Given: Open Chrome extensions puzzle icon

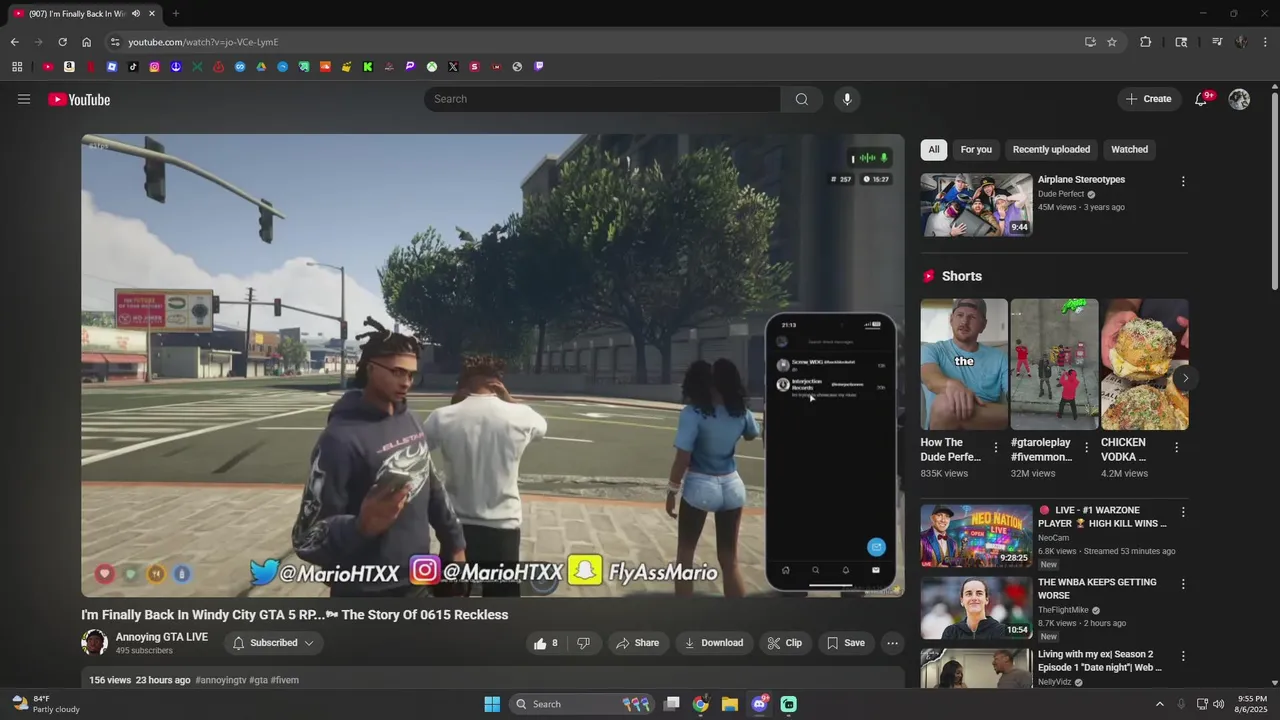Looking at the screenshot, I should [1146, 42].
